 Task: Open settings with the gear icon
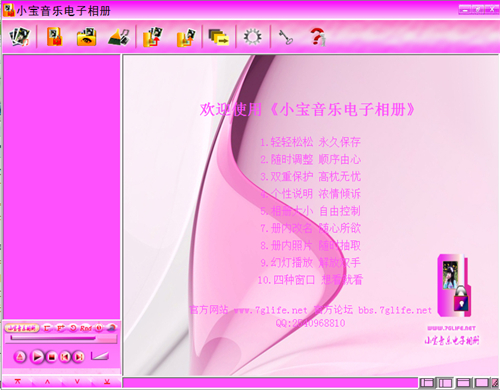coord(252,37)
